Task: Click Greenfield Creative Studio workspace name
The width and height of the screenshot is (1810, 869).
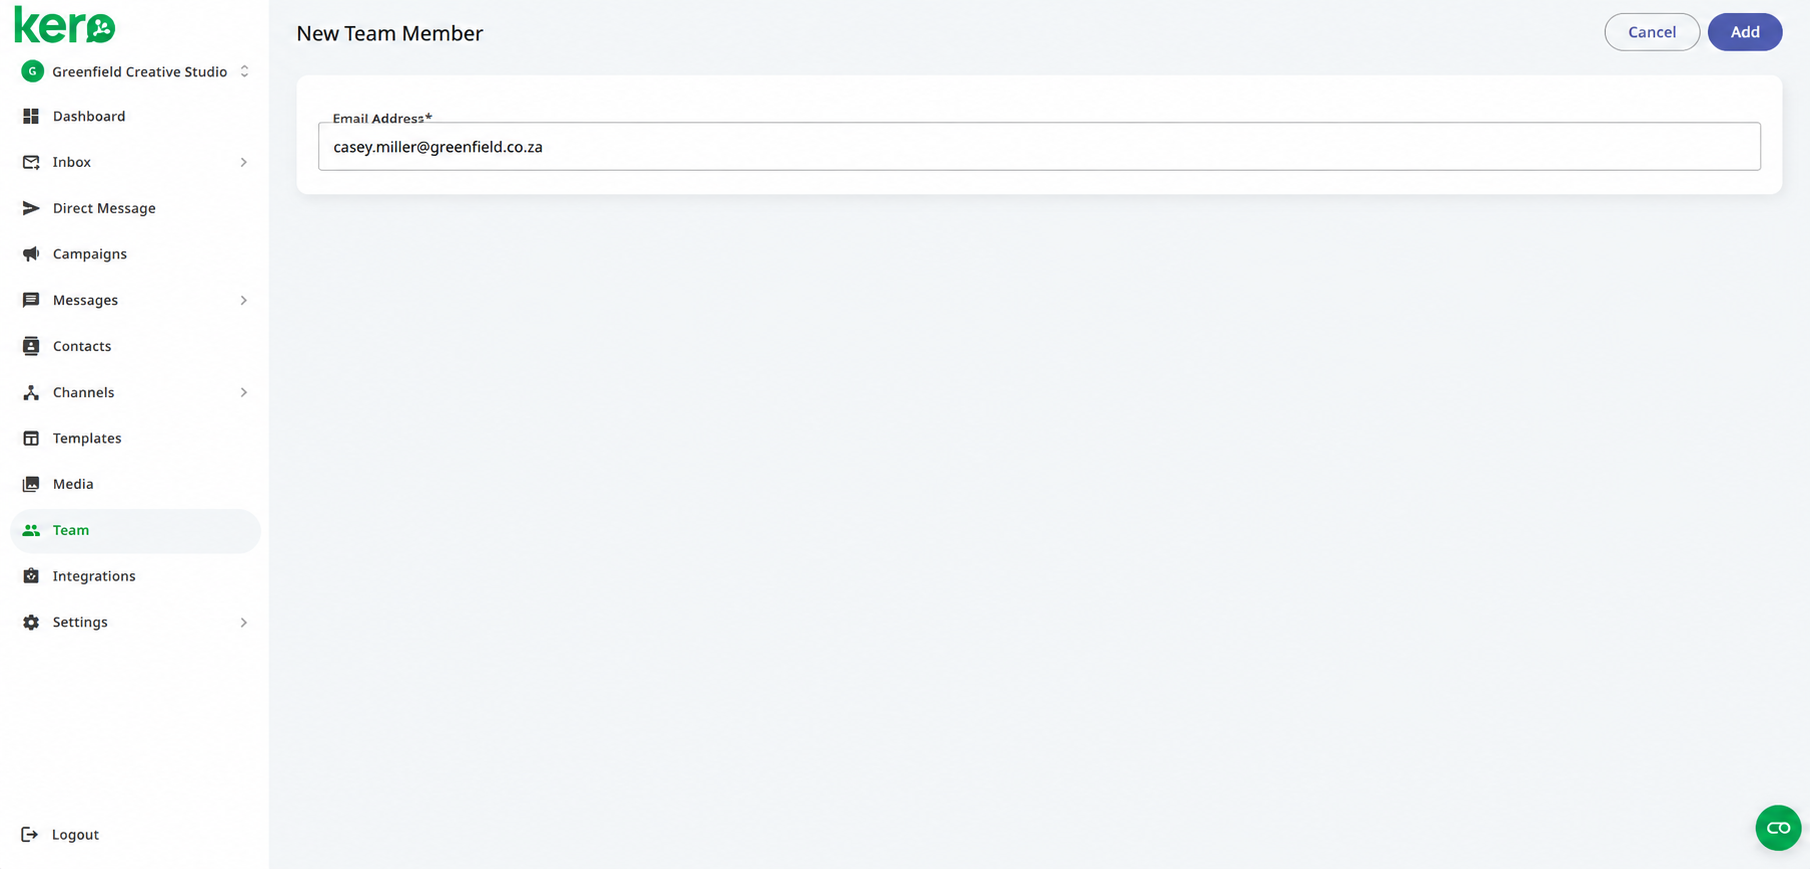Action: pos(140,72)
